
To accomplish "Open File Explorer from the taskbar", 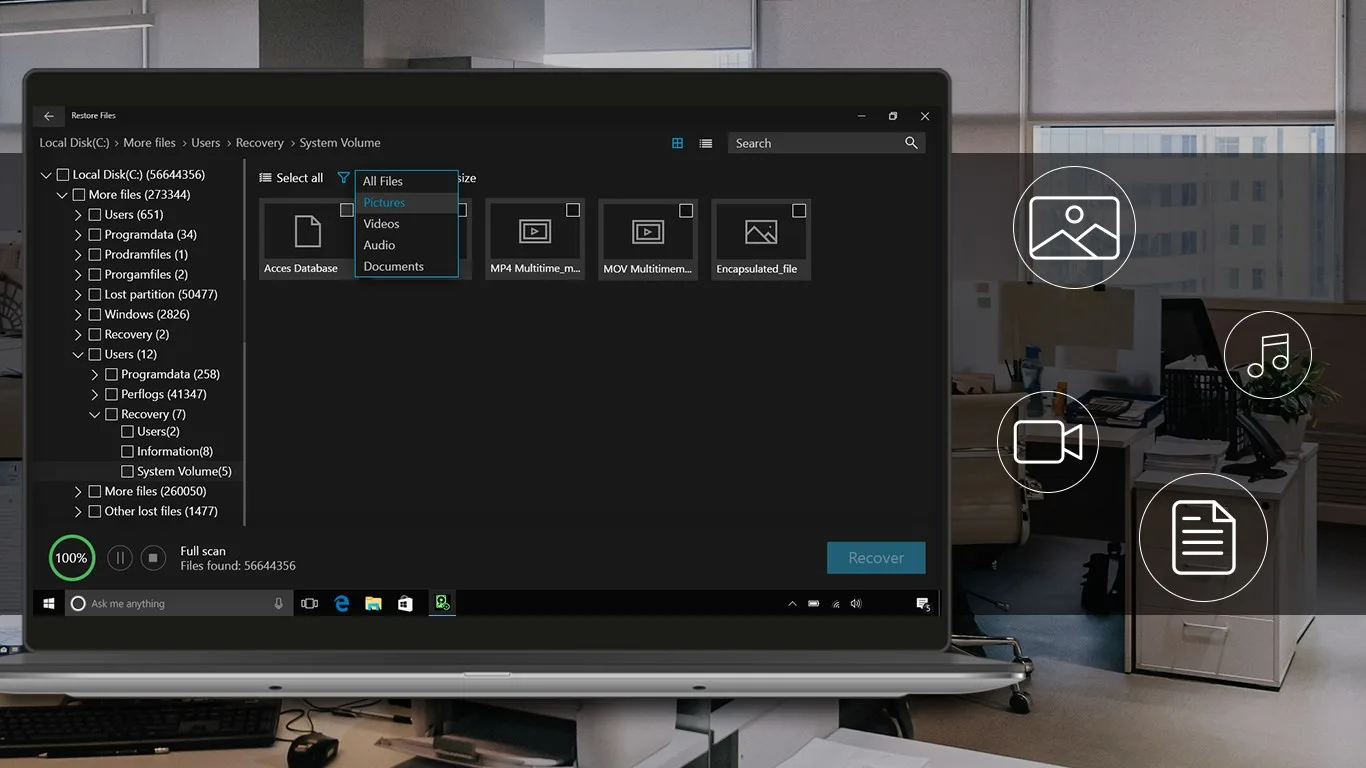I will click(373, 603).
